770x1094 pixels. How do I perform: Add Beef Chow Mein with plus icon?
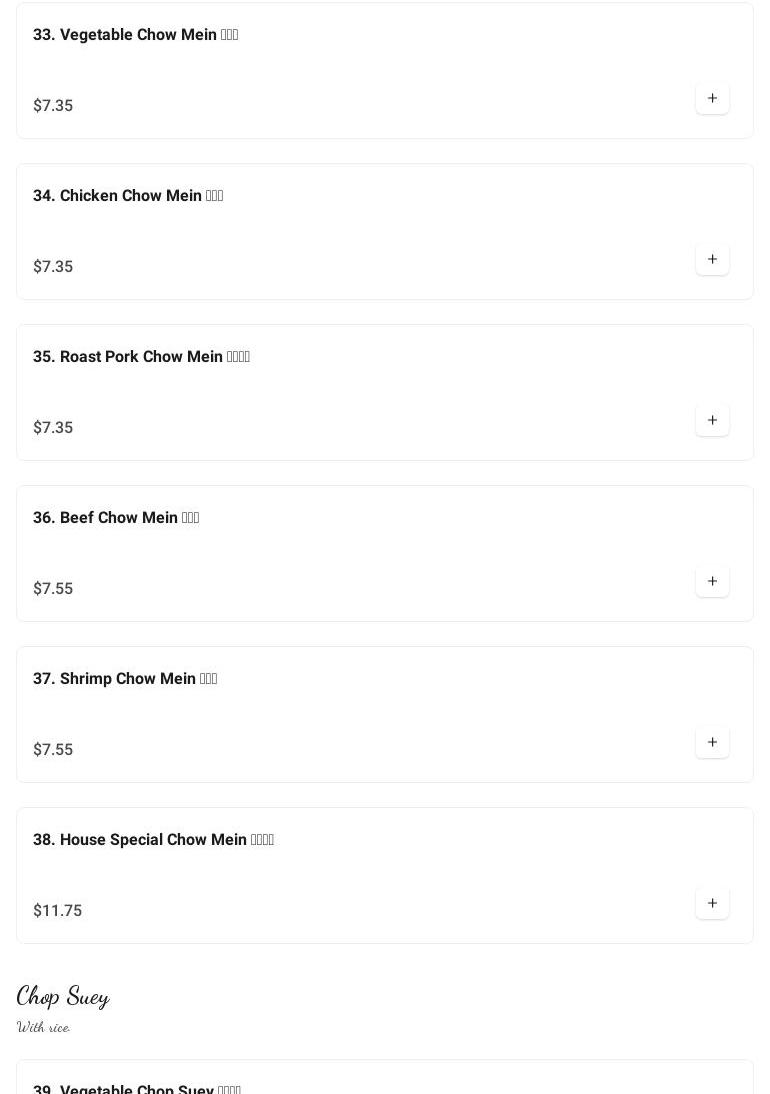(x=712, y=581)
